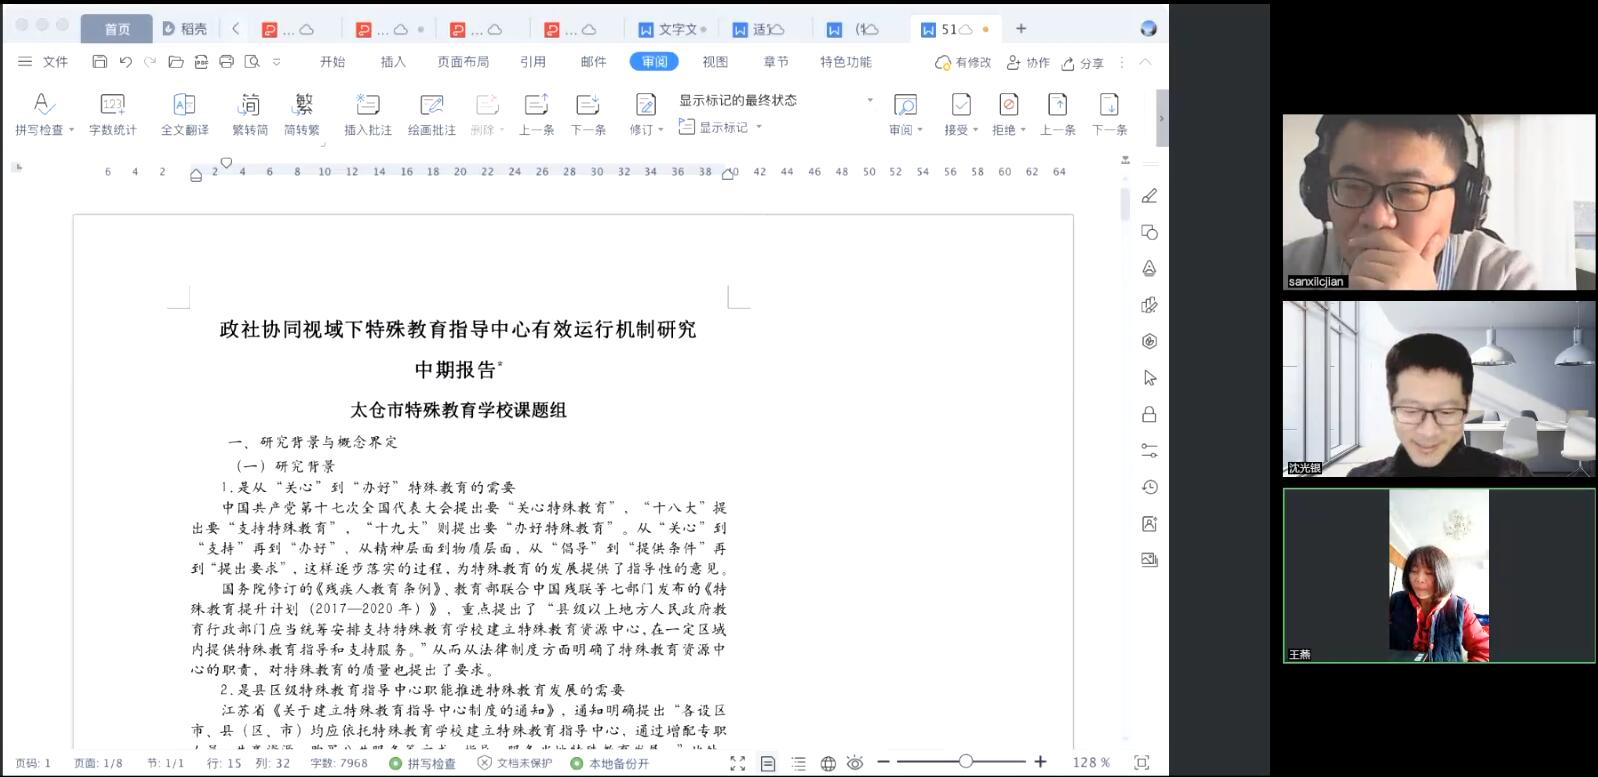Convert text with 繁转简
The width and height of the screenshot is (1598, 777).
[x=250, y=114]
